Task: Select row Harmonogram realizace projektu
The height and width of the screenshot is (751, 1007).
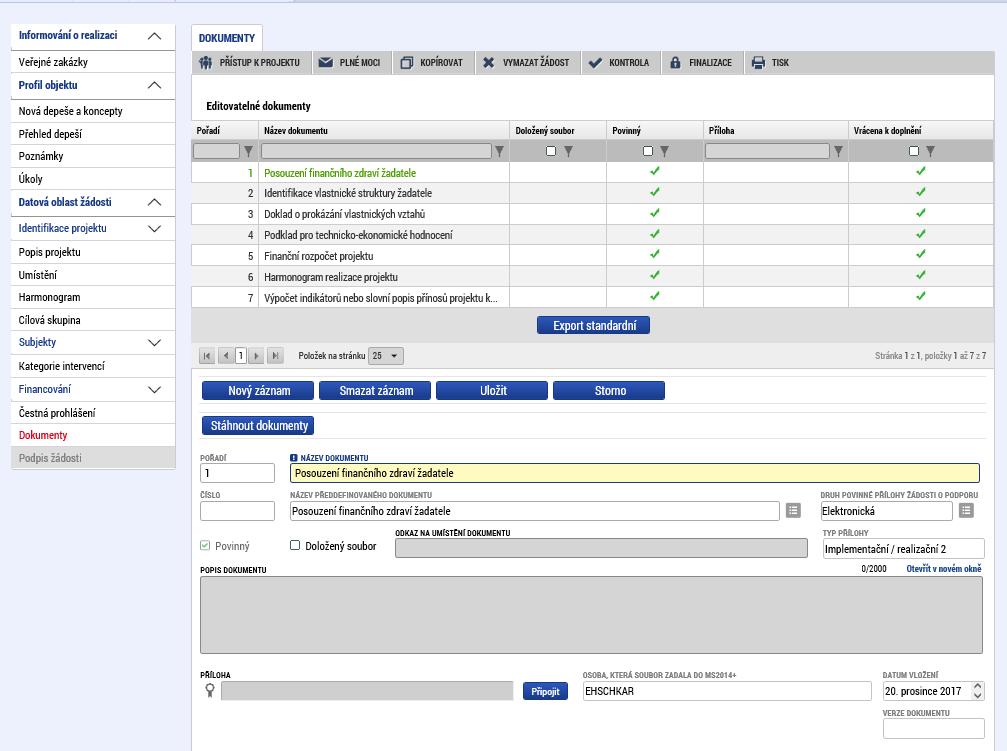Action: (x=592, y=278)
